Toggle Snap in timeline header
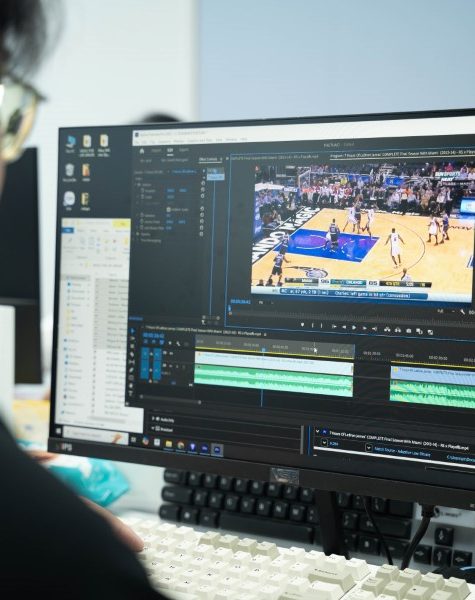This screenshot has height=600, width=475. point(154,342)
